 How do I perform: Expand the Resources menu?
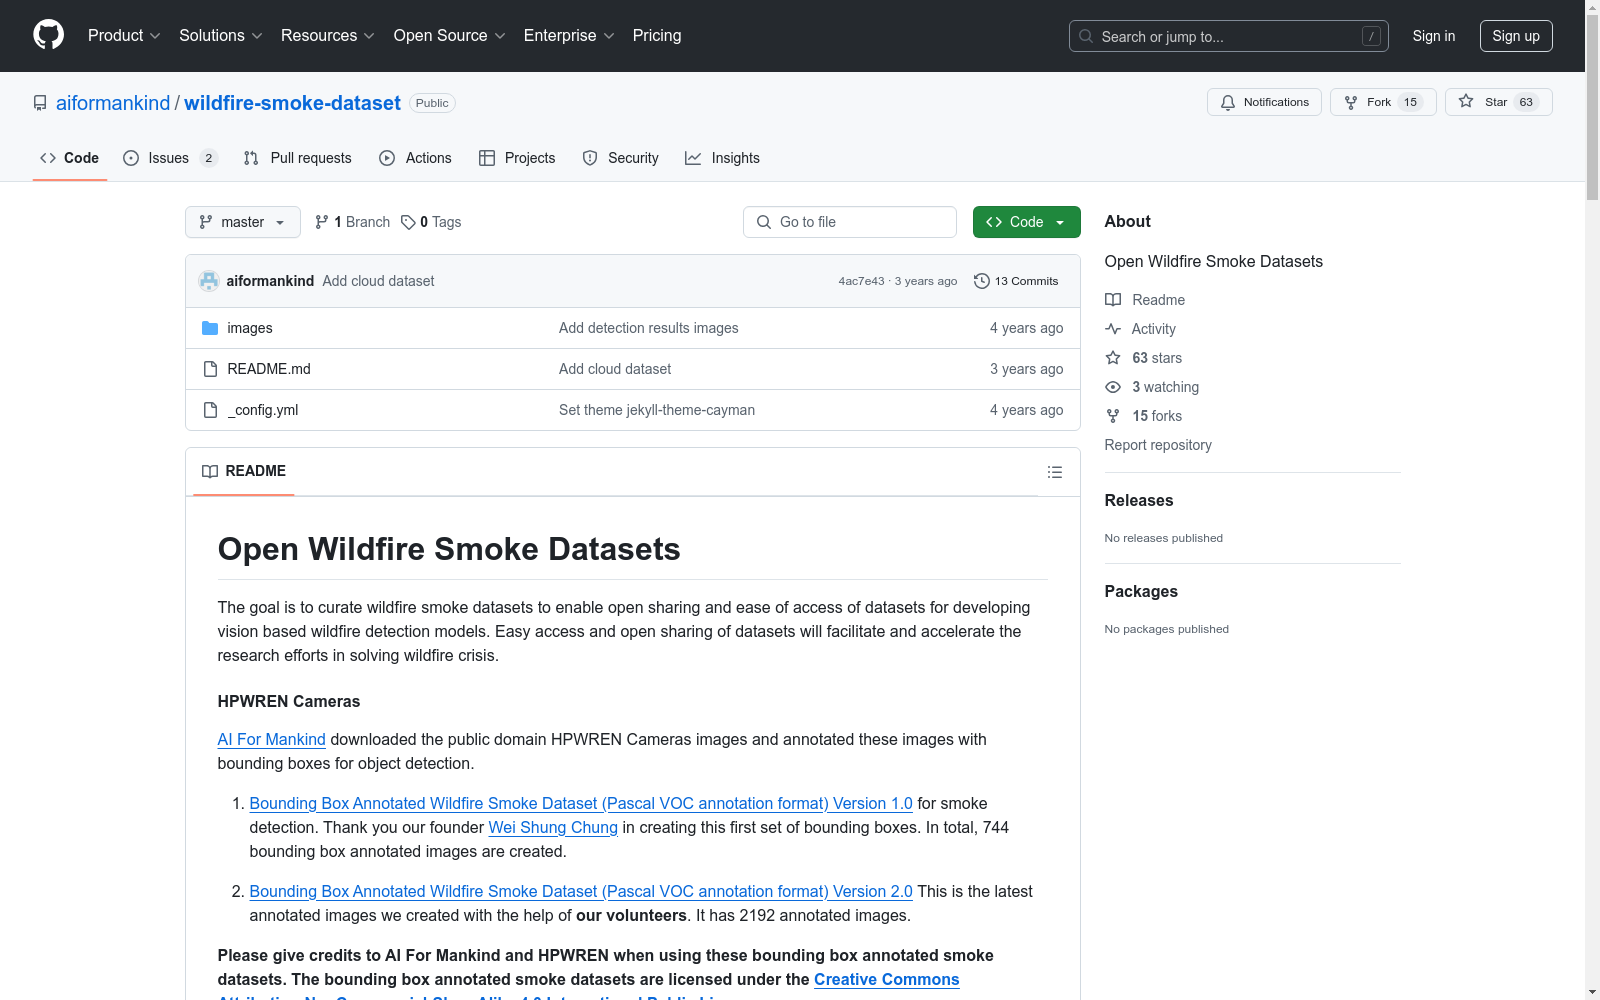click(x=328, y=36)
